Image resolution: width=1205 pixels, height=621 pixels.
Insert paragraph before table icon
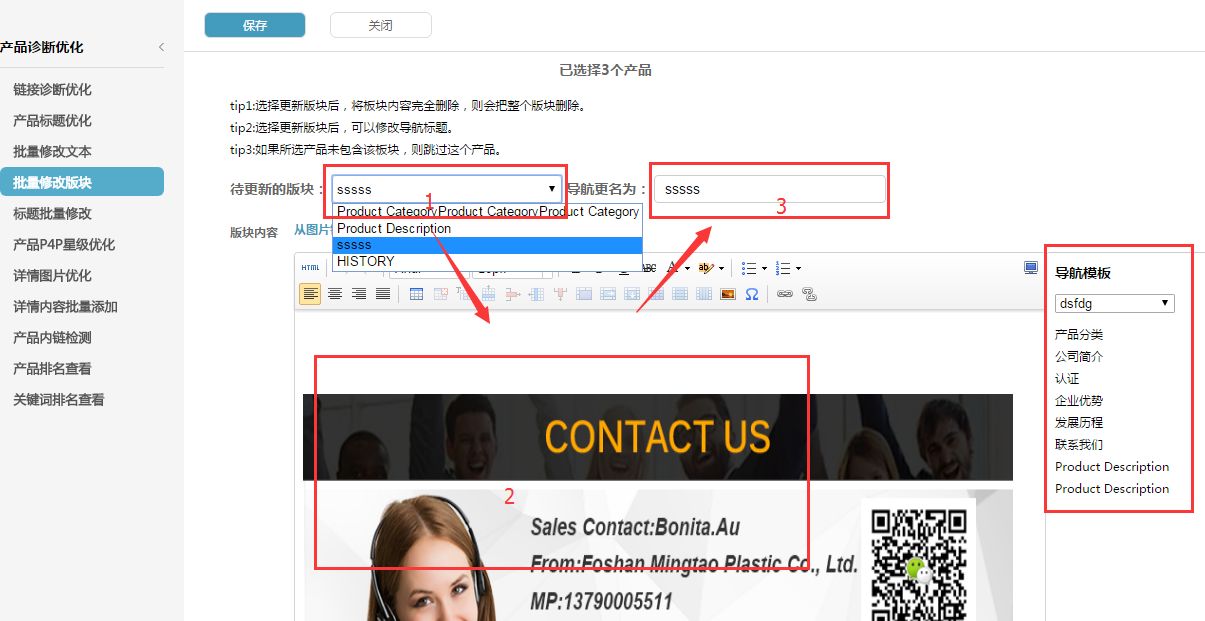point(464,294)
